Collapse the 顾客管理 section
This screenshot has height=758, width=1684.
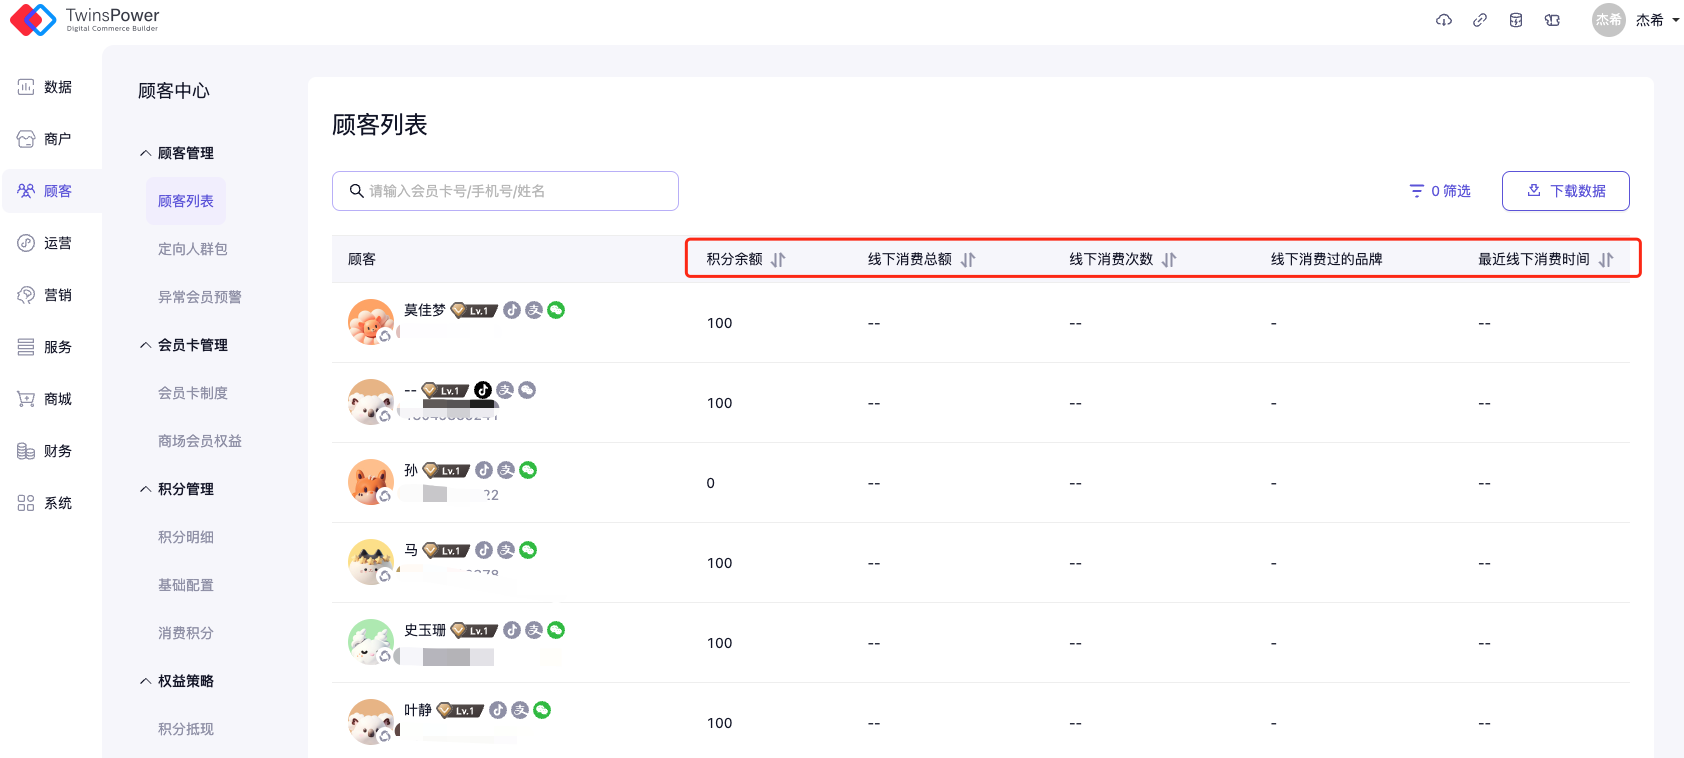pyautogui.click(x=146, y=153)
